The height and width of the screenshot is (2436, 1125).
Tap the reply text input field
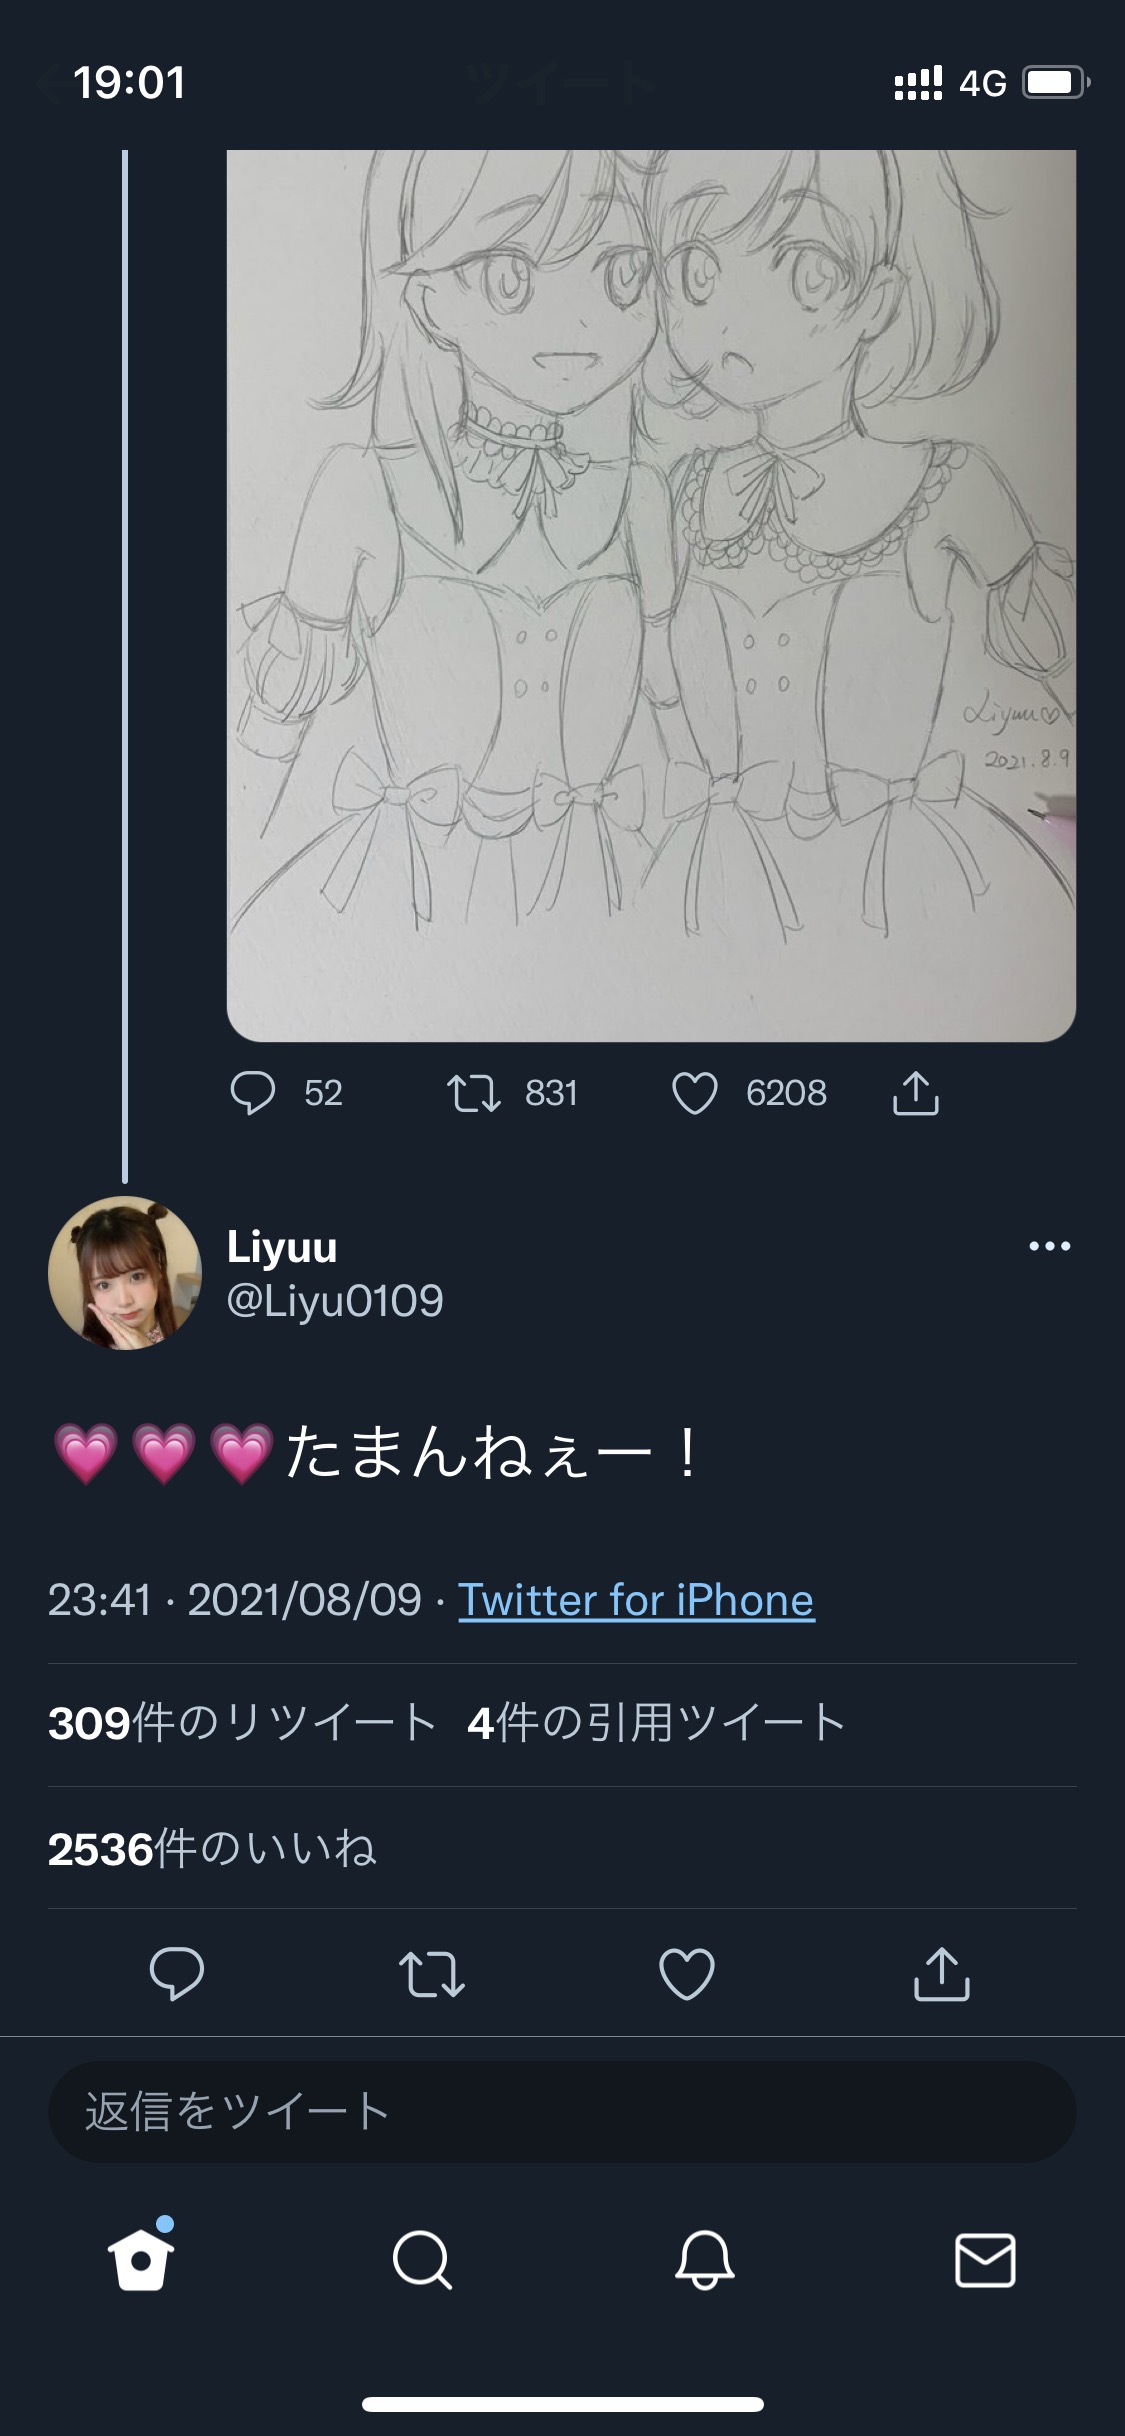tap(562, 2111)
